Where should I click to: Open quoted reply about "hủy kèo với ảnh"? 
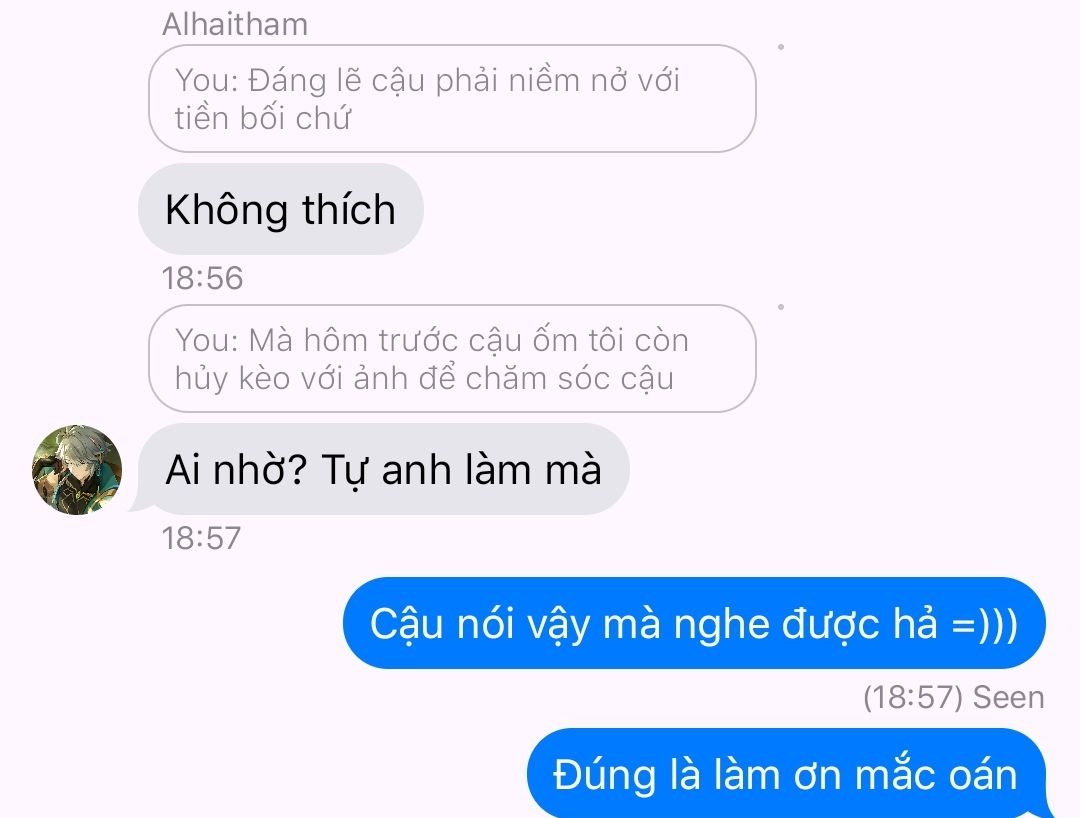coord(453,359)
